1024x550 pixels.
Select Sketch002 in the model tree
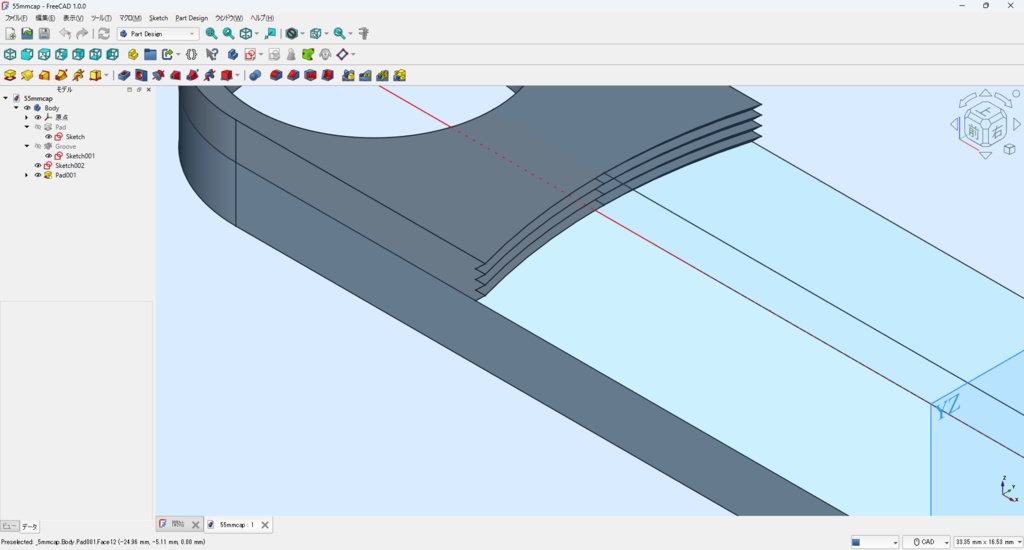70,165
